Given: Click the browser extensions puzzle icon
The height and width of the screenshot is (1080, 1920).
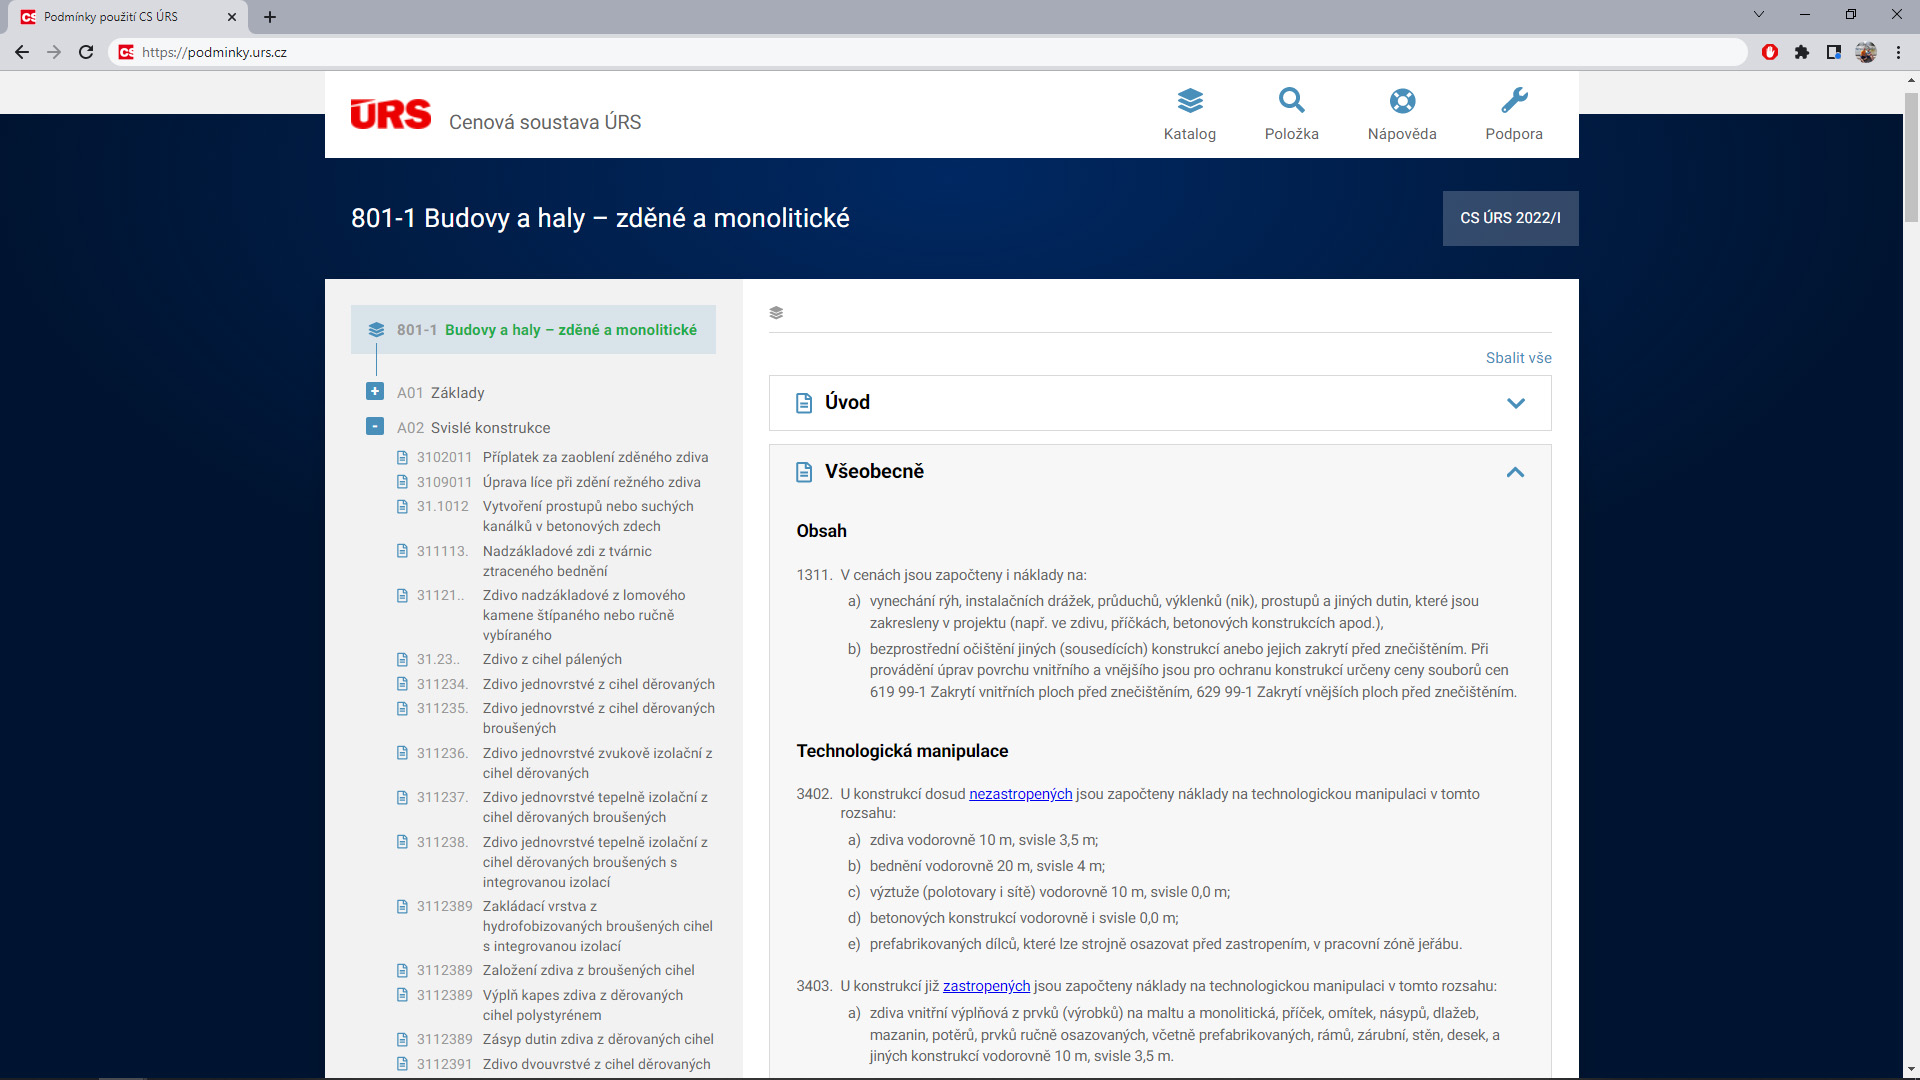Looking at the screenshot, I should point(1801,52).
